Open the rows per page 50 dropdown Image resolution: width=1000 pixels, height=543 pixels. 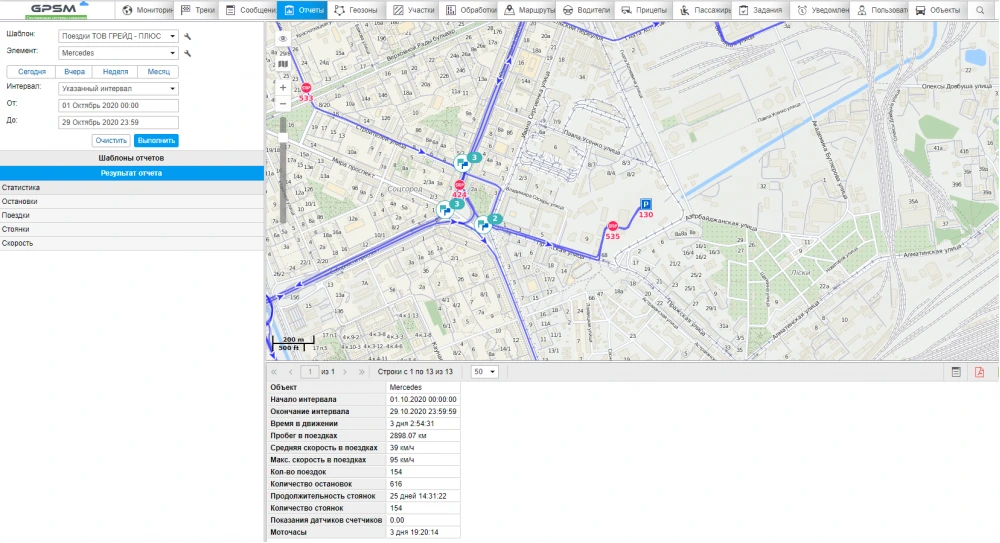[x=484, y=371]
